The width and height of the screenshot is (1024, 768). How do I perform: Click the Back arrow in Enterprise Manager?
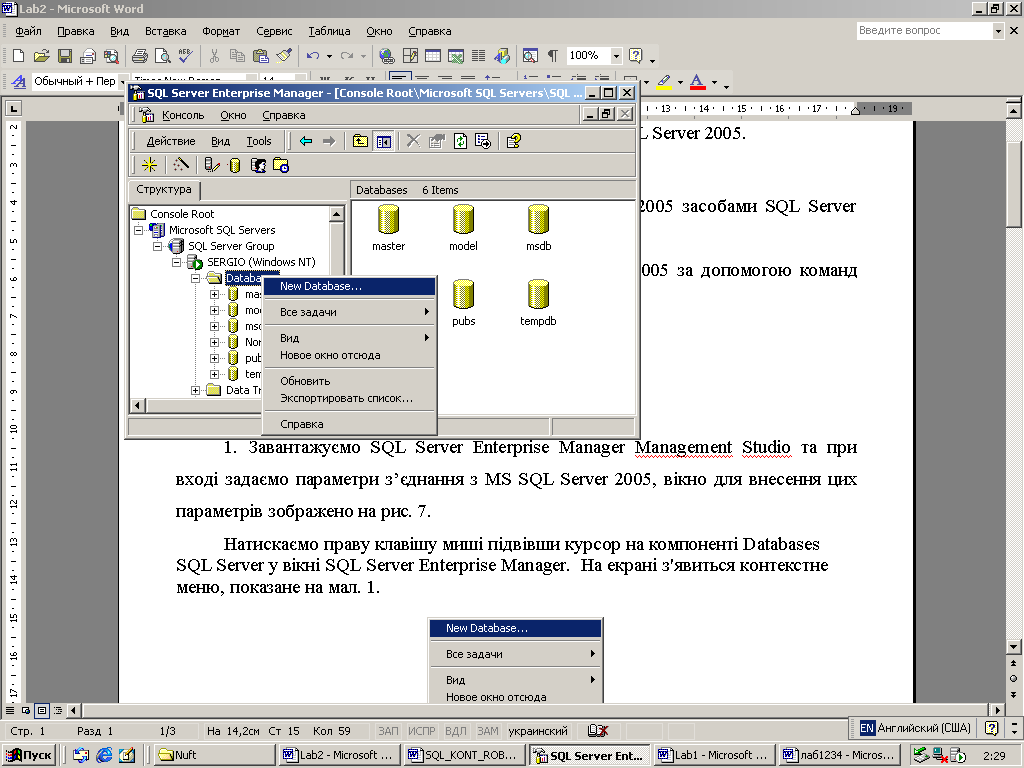[306, 141]
